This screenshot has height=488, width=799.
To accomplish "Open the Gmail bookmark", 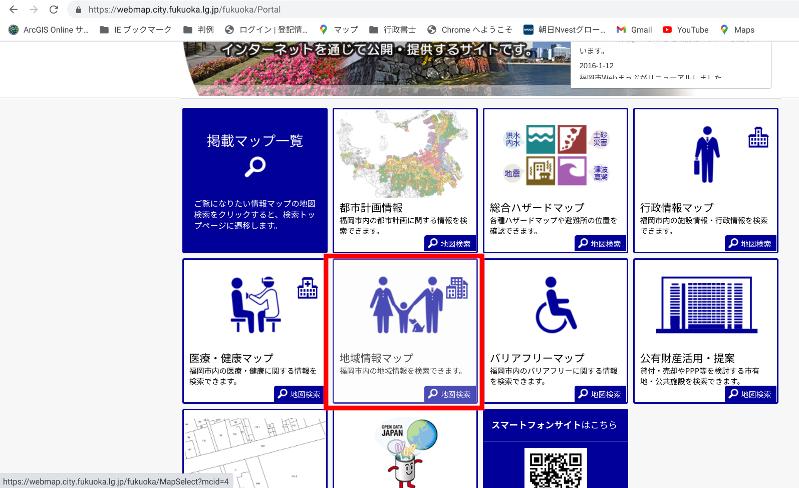I will click(634, 30).
